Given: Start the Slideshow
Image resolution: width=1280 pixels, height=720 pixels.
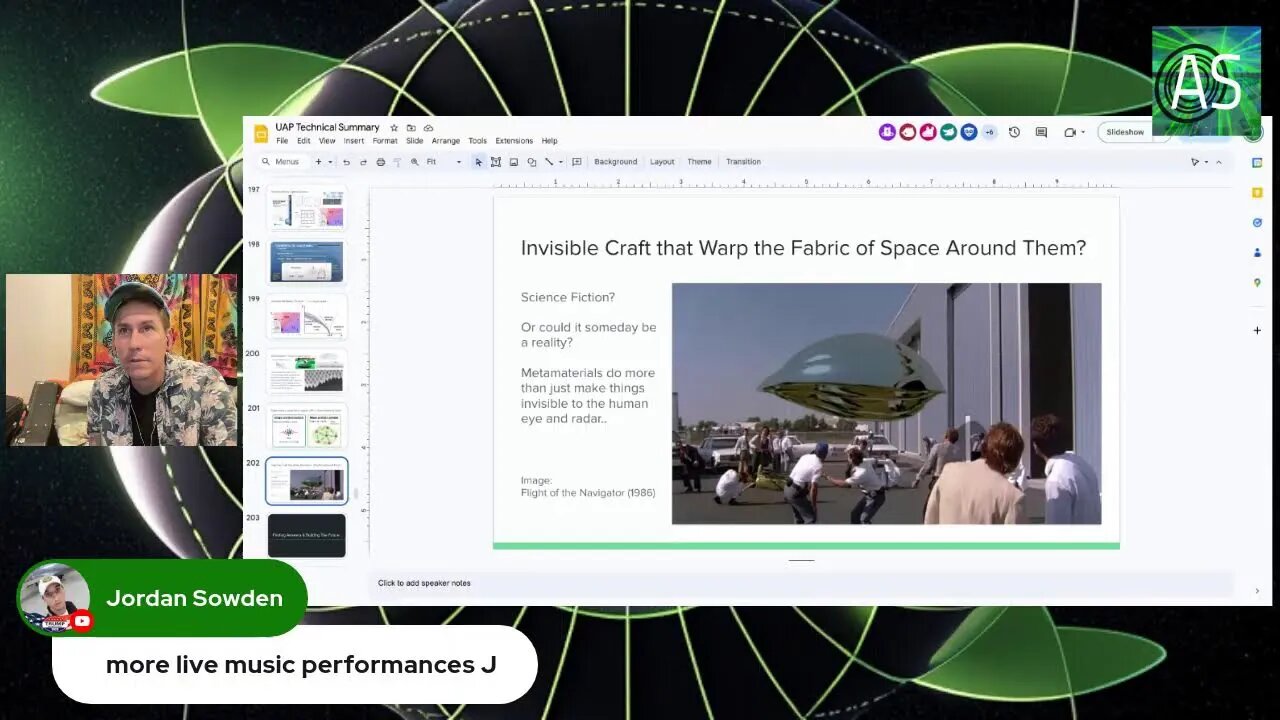Looking at the screenshot, I should pos(1125,132).
